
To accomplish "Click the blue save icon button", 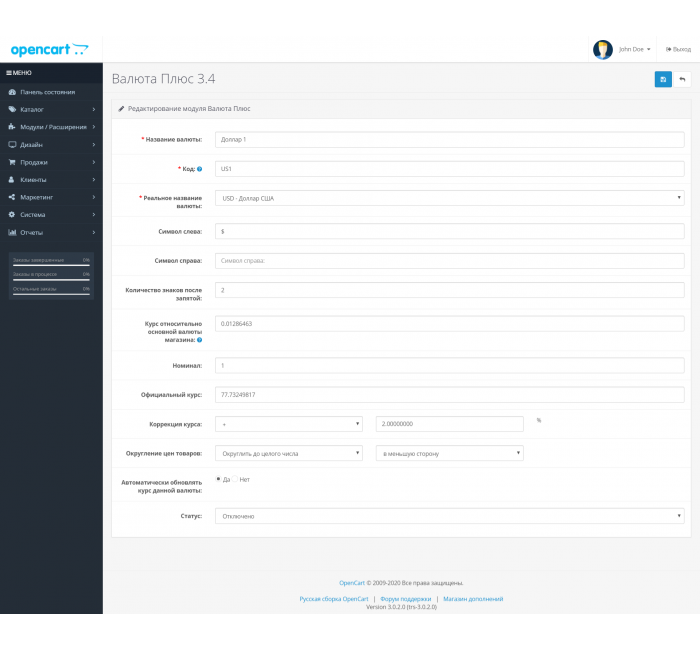I will coord(663,79).
